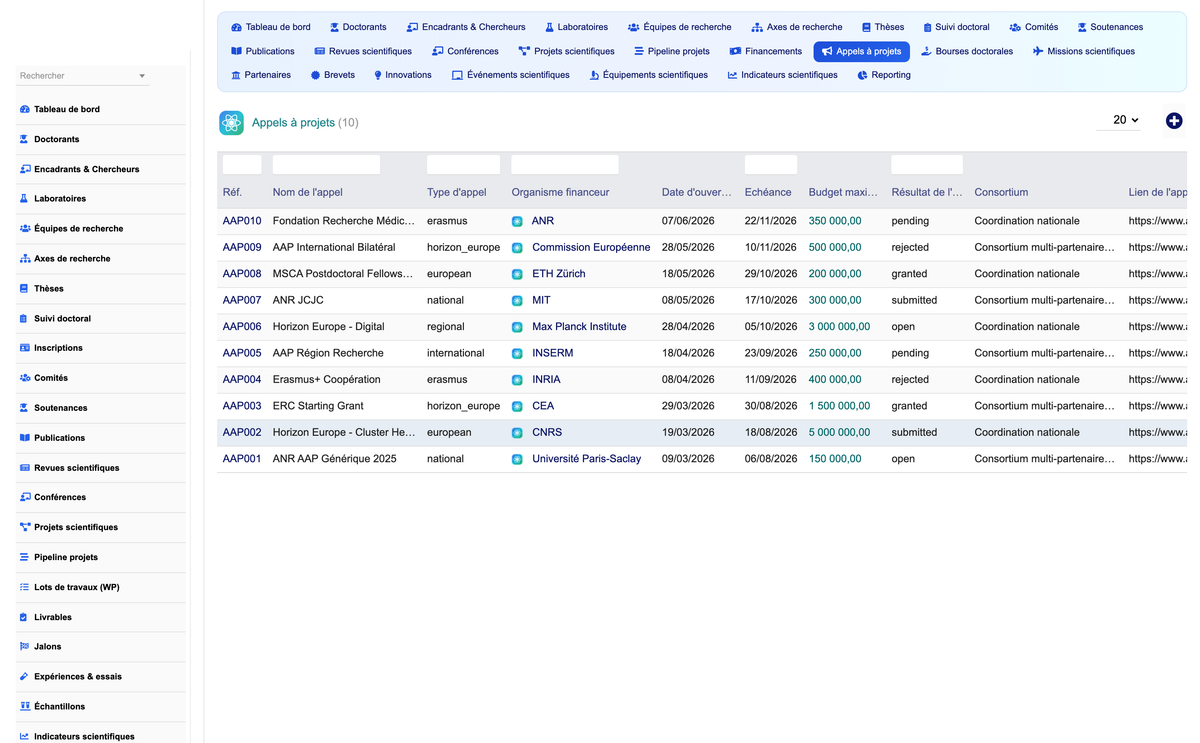Viewport: 1200px width, 743px height.
Task: Click the atom icon beside Appels à projets title
Action: [231, 123]
